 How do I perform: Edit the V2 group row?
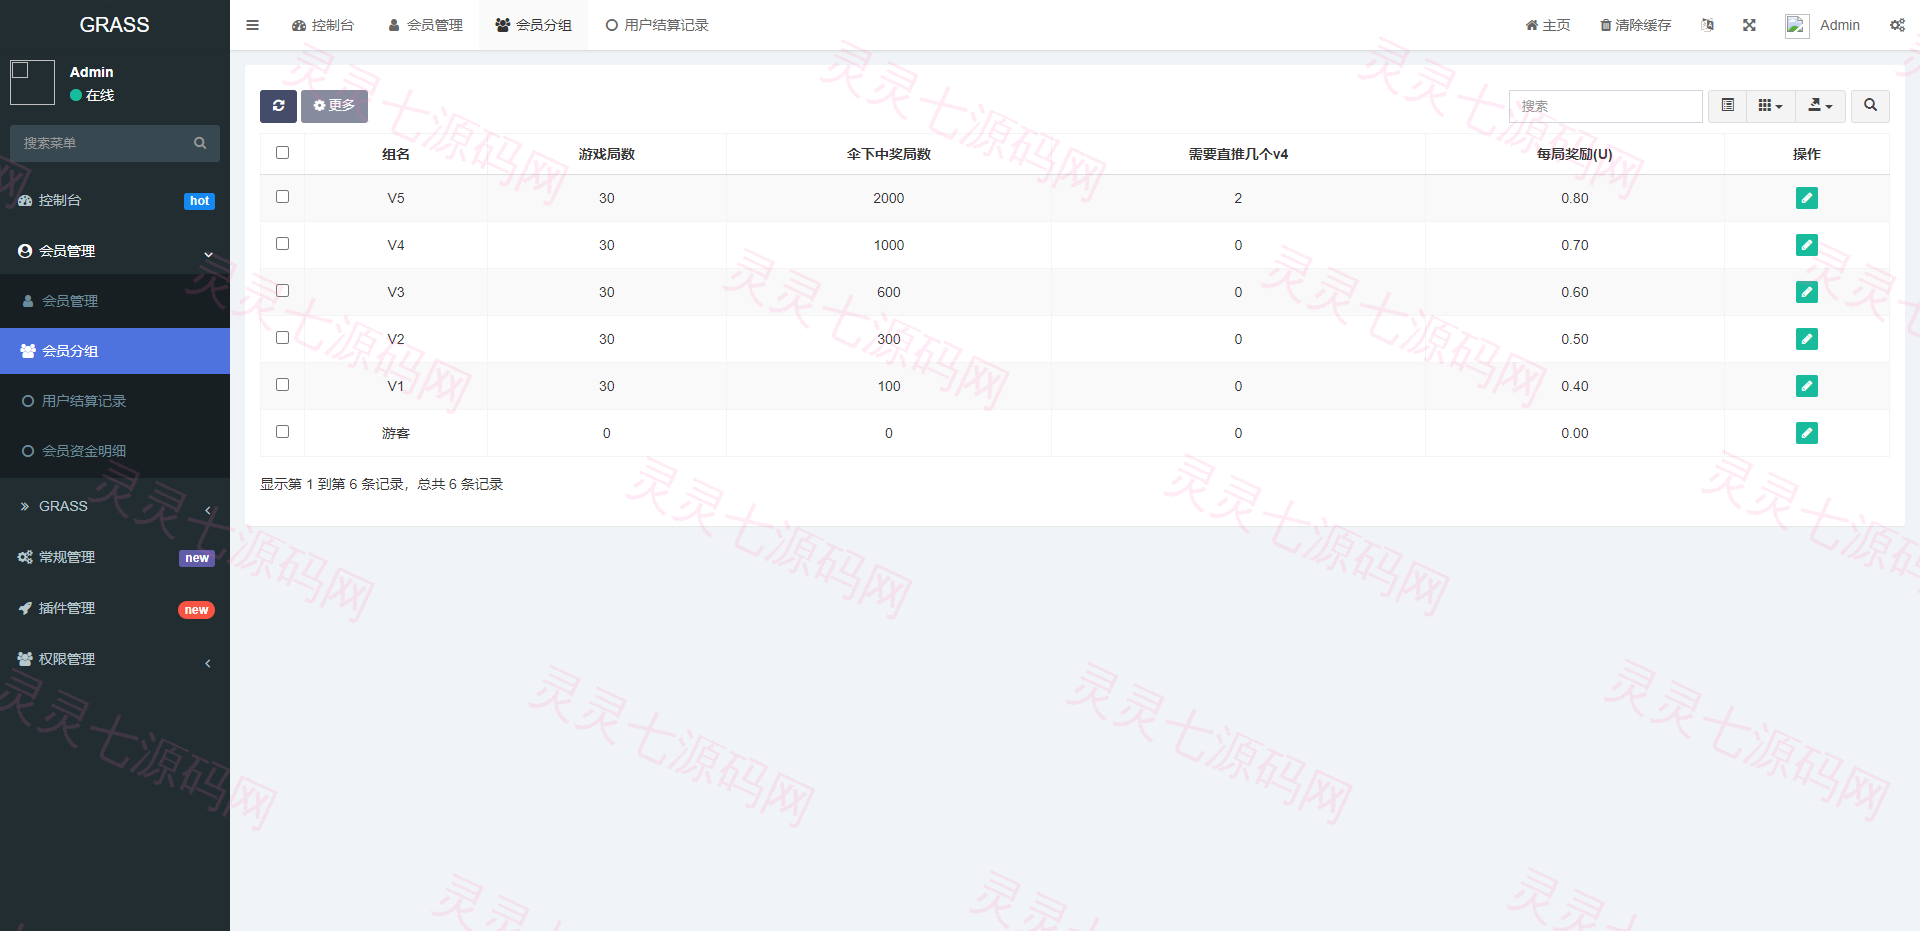point(1806,339)
